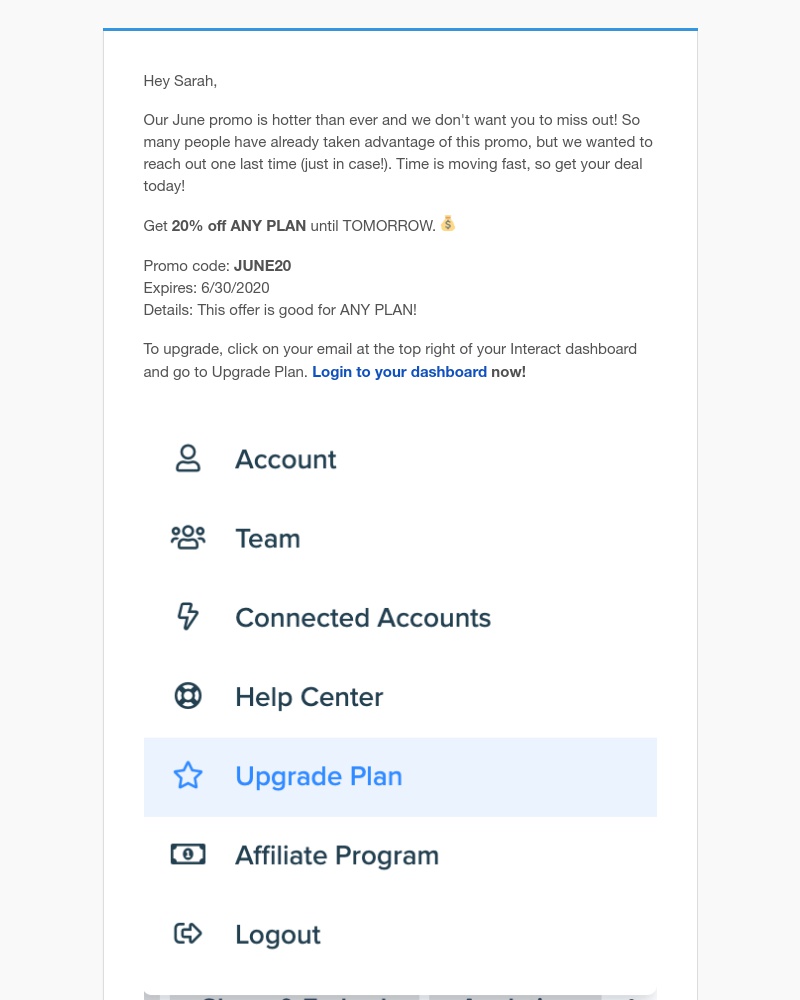Click the 6/30/2020 expiry date text
The width and height of the screenshot is (800, 1000).
(235, 288)
